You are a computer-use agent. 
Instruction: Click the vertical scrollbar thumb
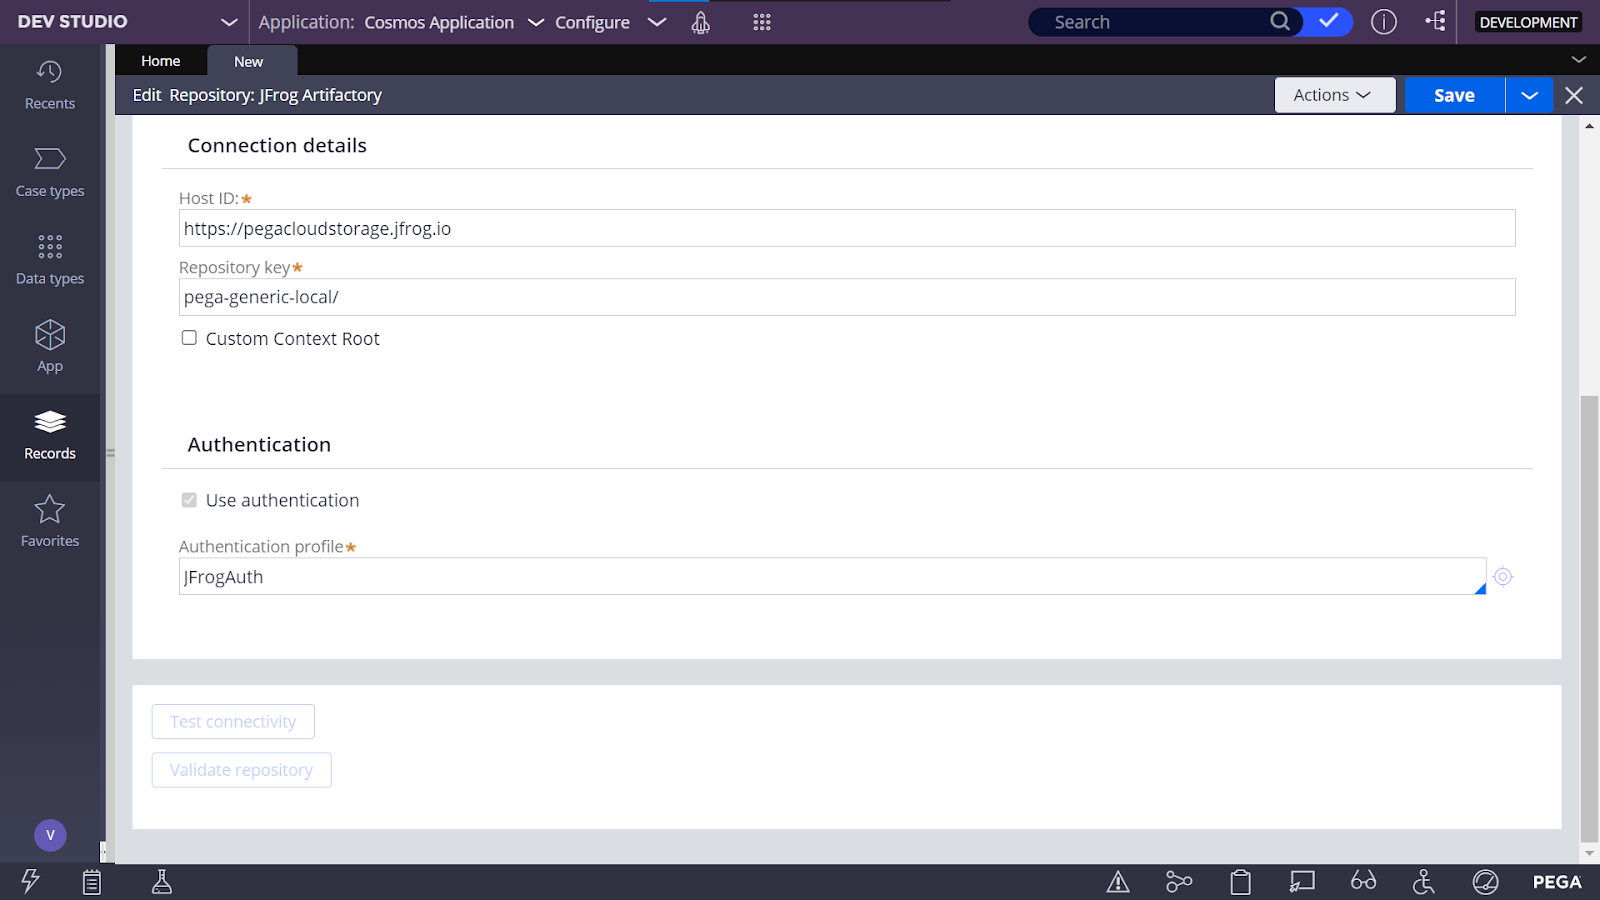[1589, 620]
